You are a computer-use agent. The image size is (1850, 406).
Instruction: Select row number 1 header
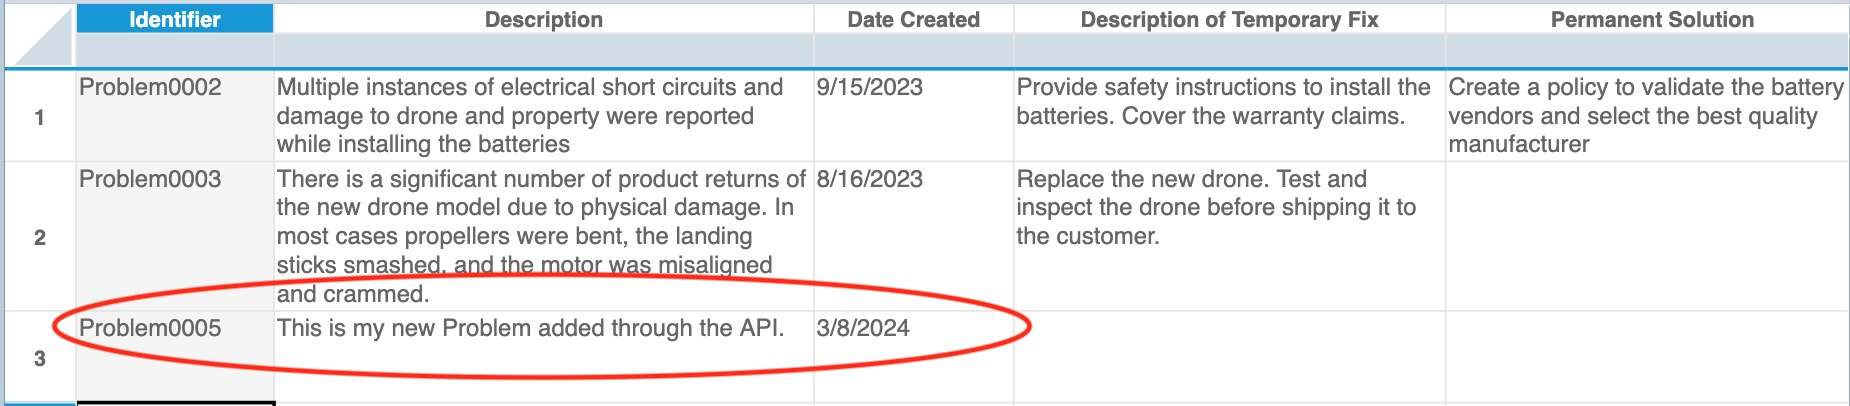click(x=40, y=117)
